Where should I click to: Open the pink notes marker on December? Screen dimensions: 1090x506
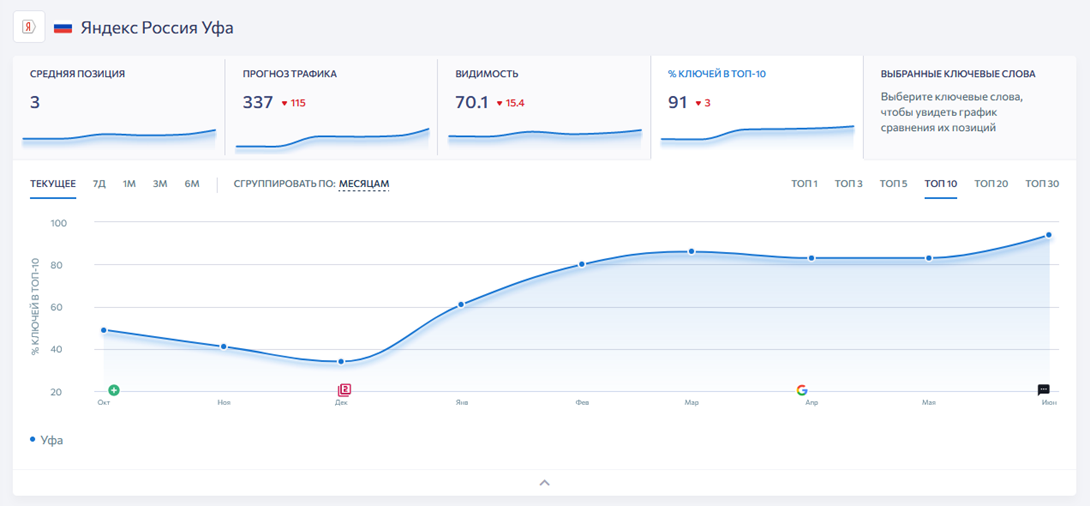click(345, 390)
